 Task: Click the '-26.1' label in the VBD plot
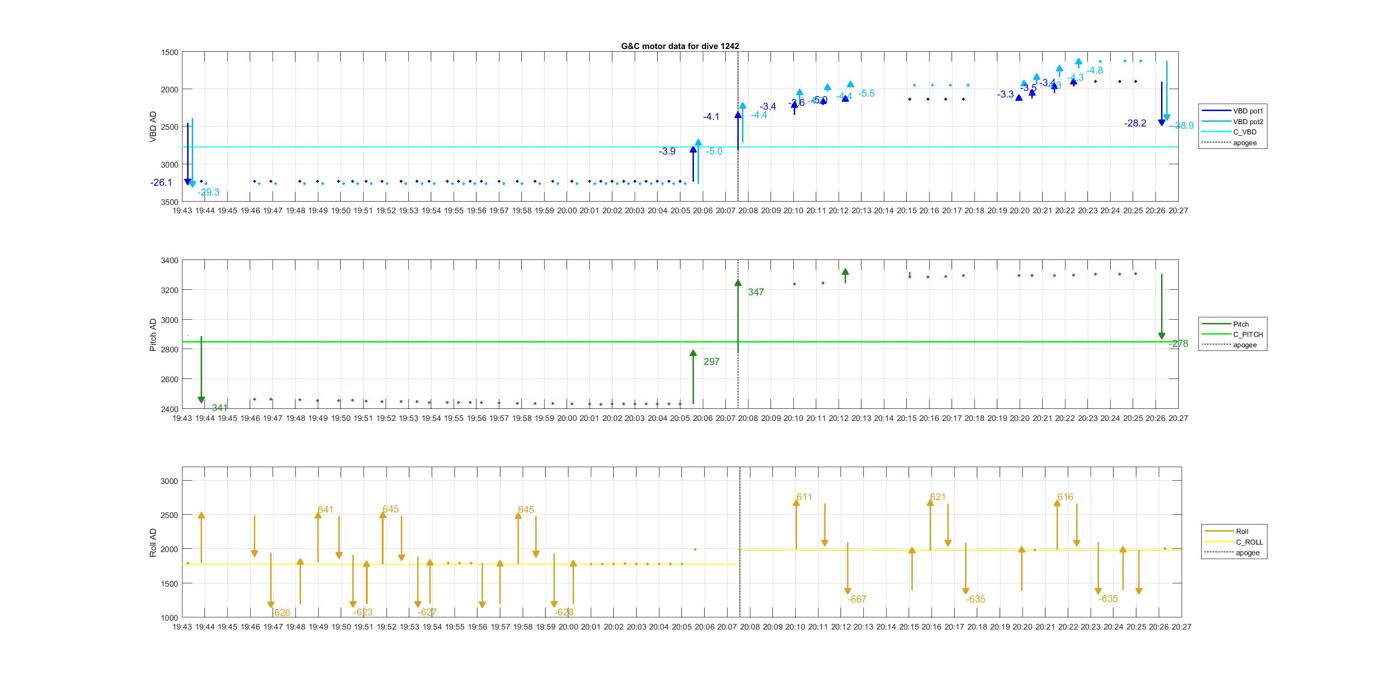point(161,183)
